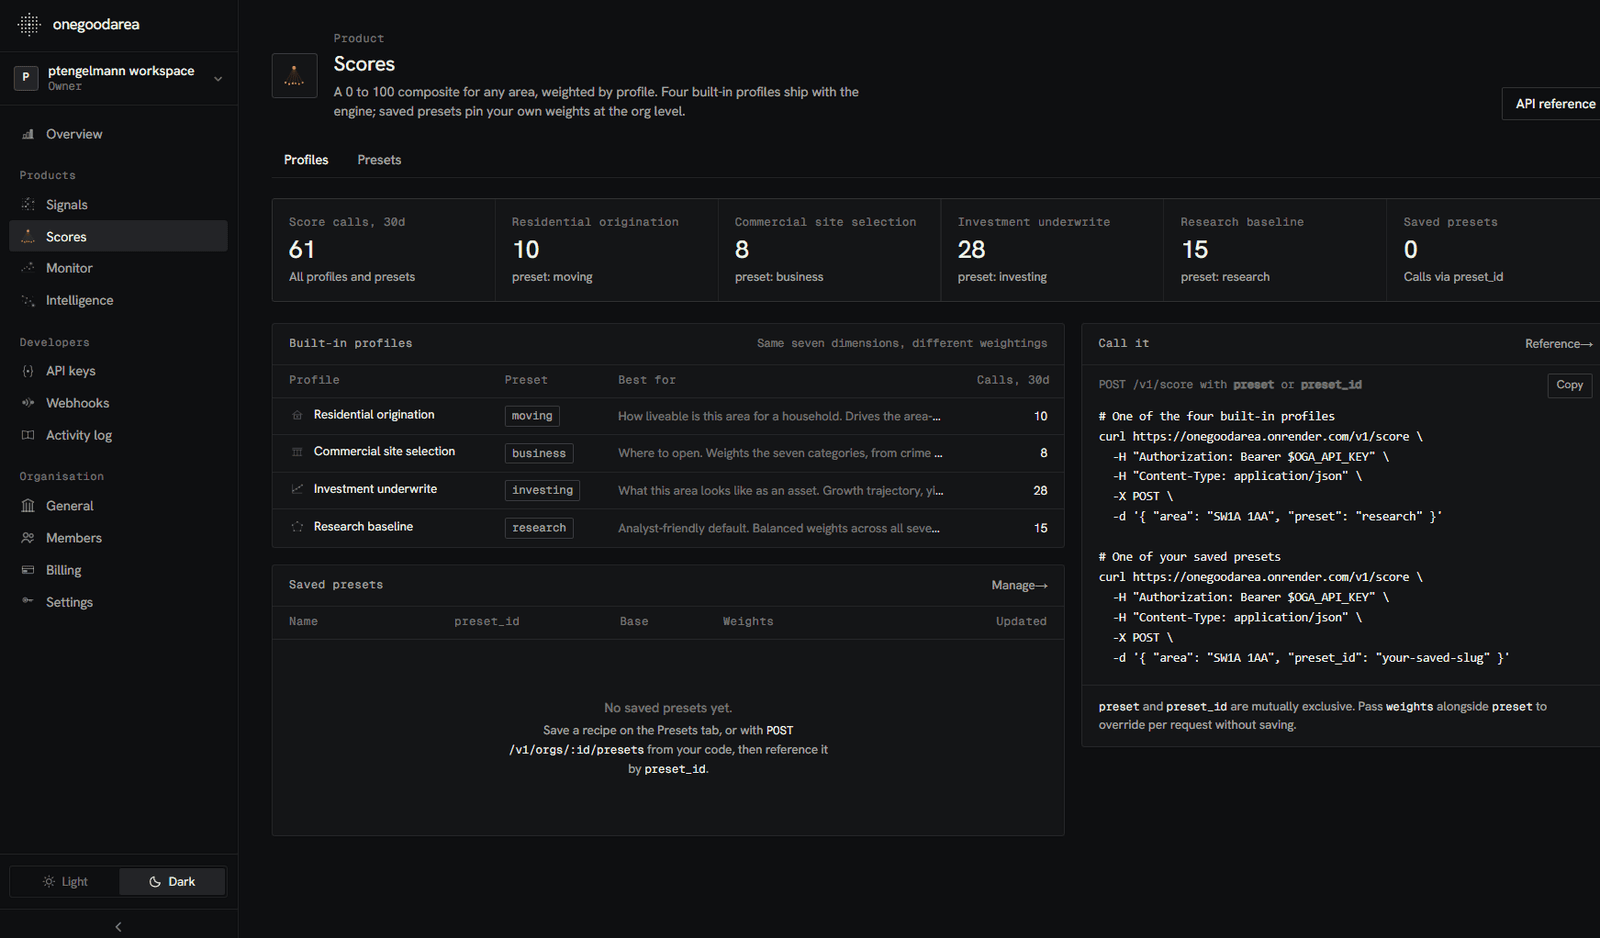Click the preset_id column header
This screenshot has height=938, width=1600.
pyautogui.click(x=487, y=622)
